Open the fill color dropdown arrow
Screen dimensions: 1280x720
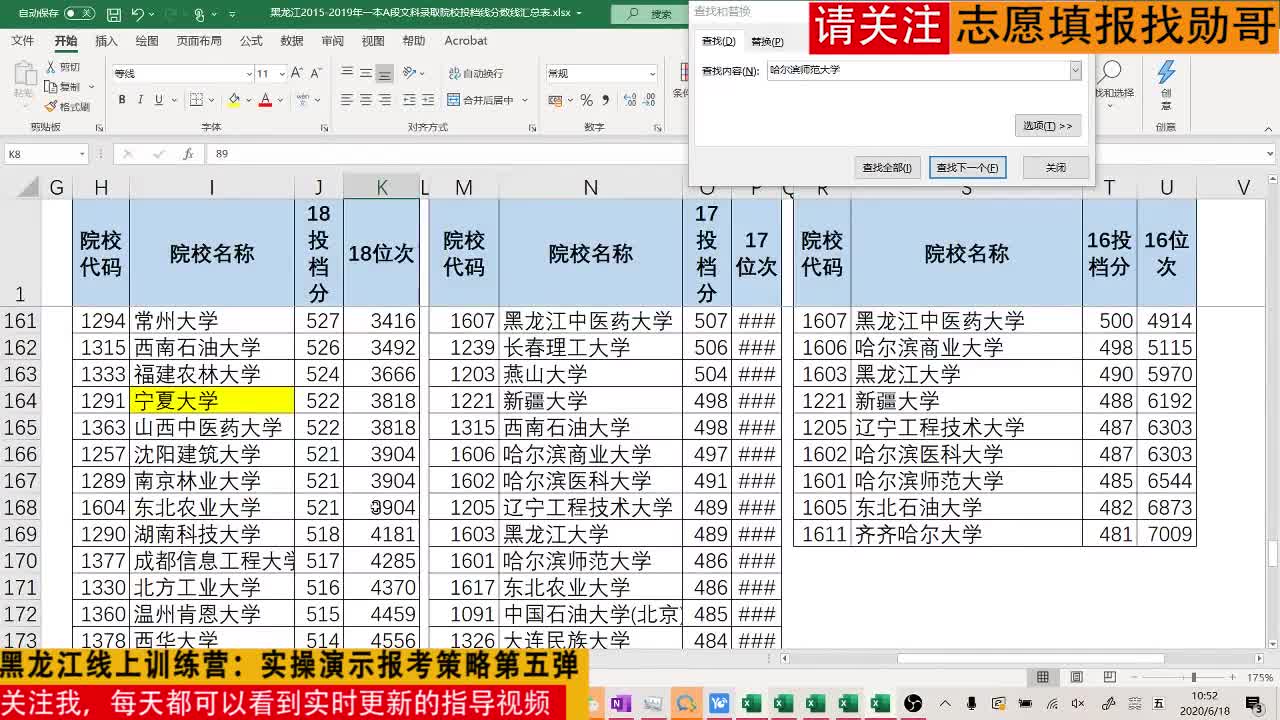(x=249, y=100)
